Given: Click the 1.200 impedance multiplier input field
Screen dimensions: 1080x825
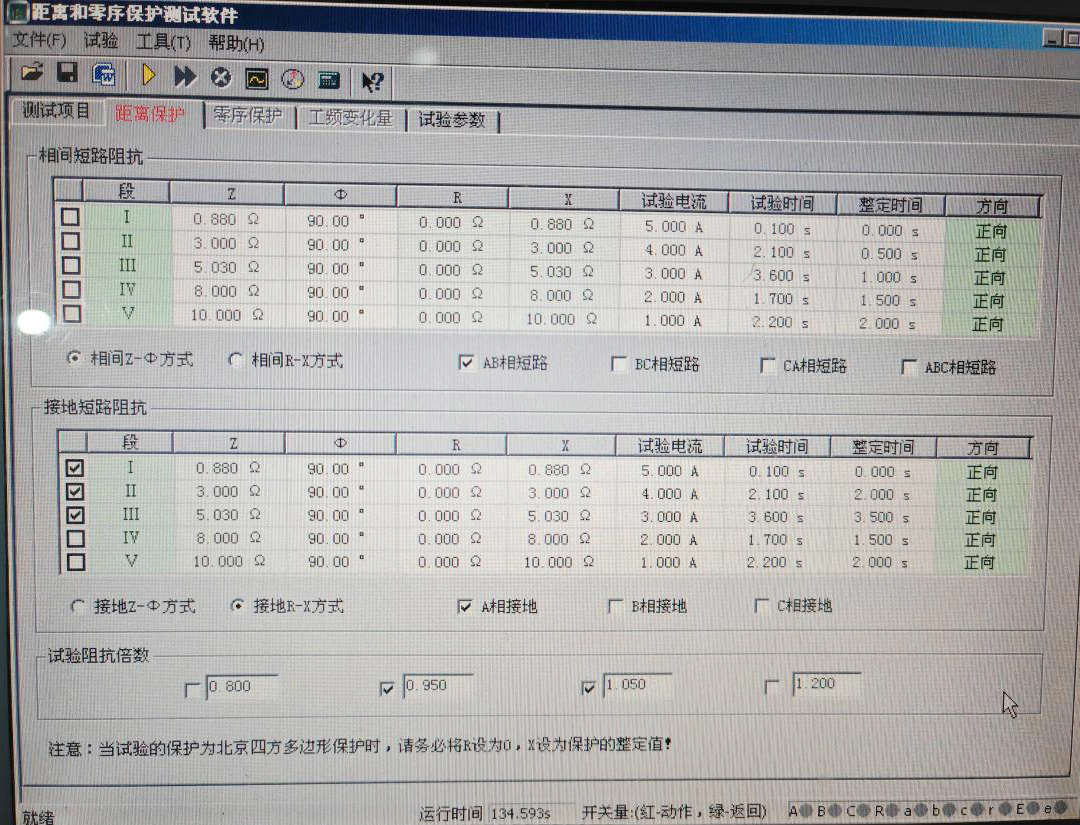Looking at the screenshot, I should 825,685.
